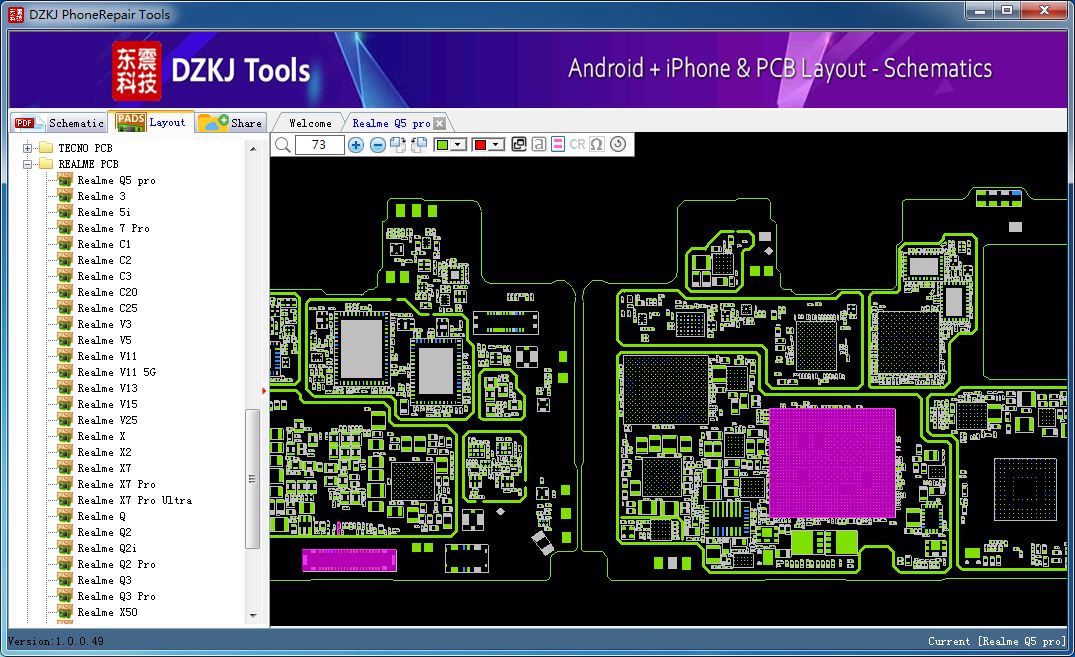Open Realme X50 layout
Image resolution: width=1075 pixels, height=657 pixels.
point(107,612)
